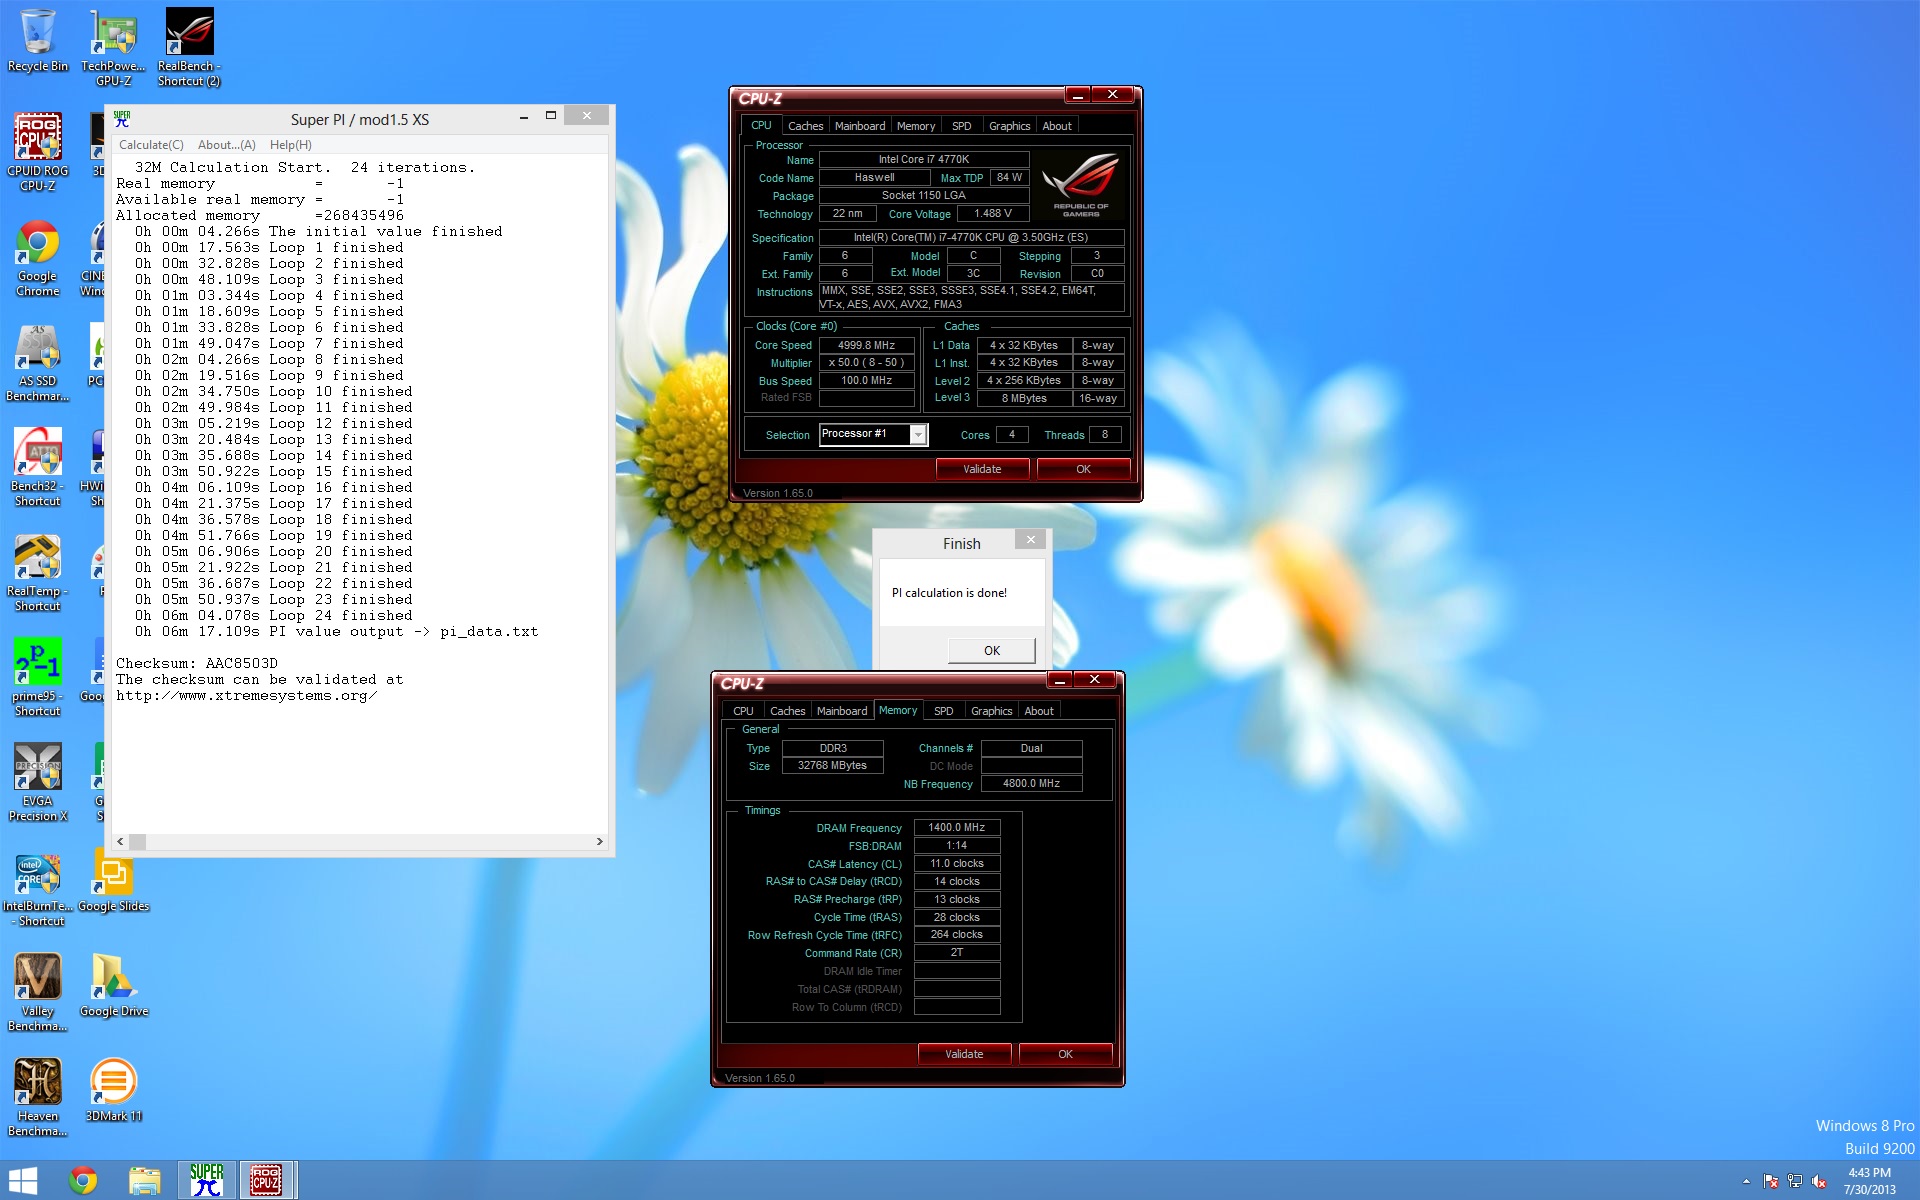Click OK in the Finish dialog
Image resolution: width=1920 pixels, height=1200 pixels.
tap(991, 650)
